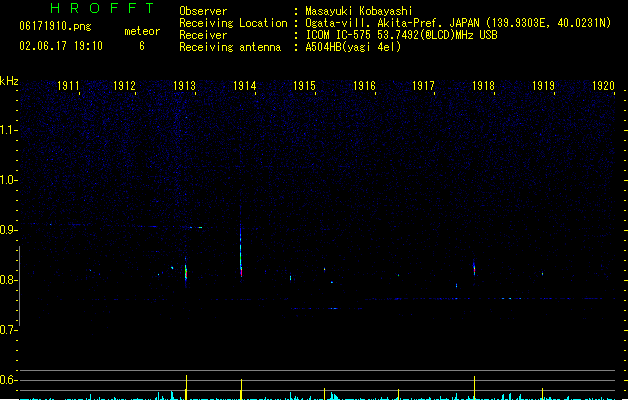Click the 'Observer' label
Screen dimensions: 629x400
203,11
